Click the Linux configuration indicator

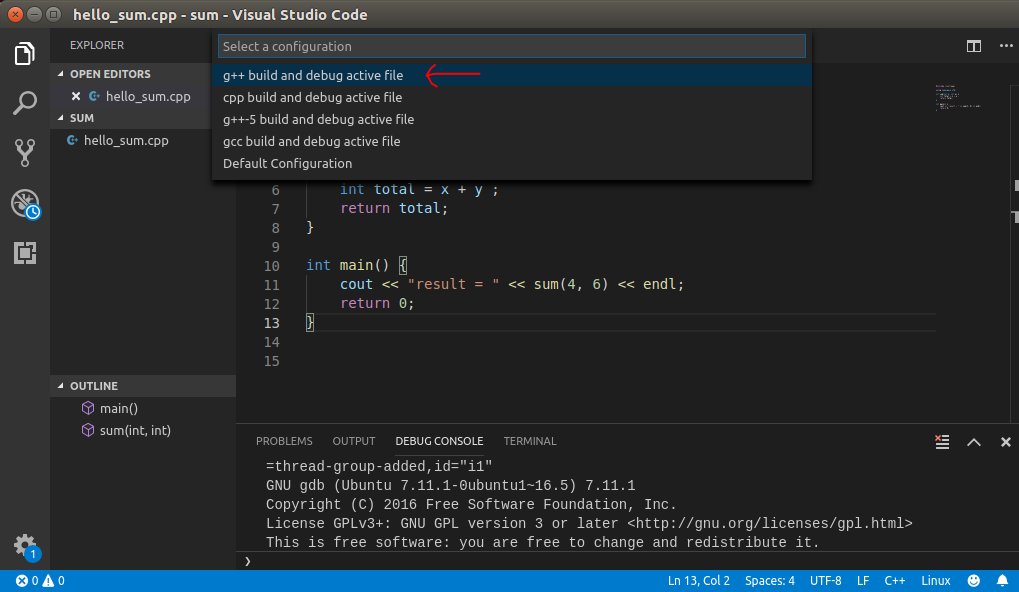click(x=936, y=580)
